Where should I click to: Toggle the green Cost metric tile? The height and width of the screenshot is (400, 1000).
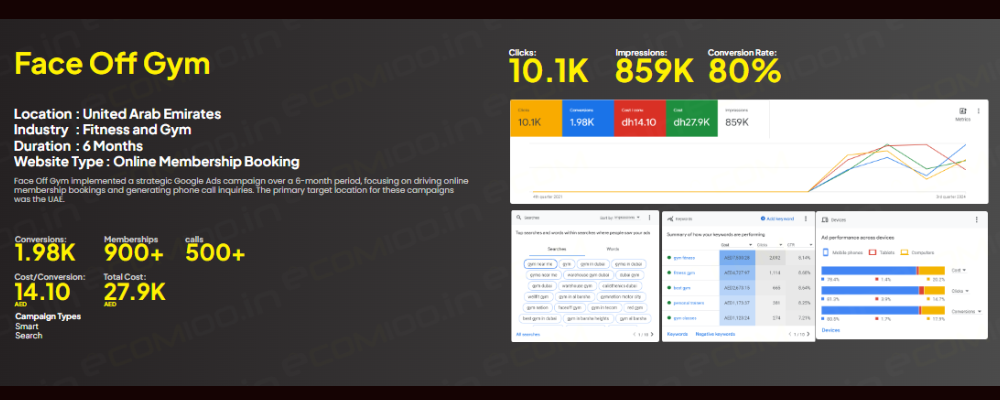(x=692, y=117)
